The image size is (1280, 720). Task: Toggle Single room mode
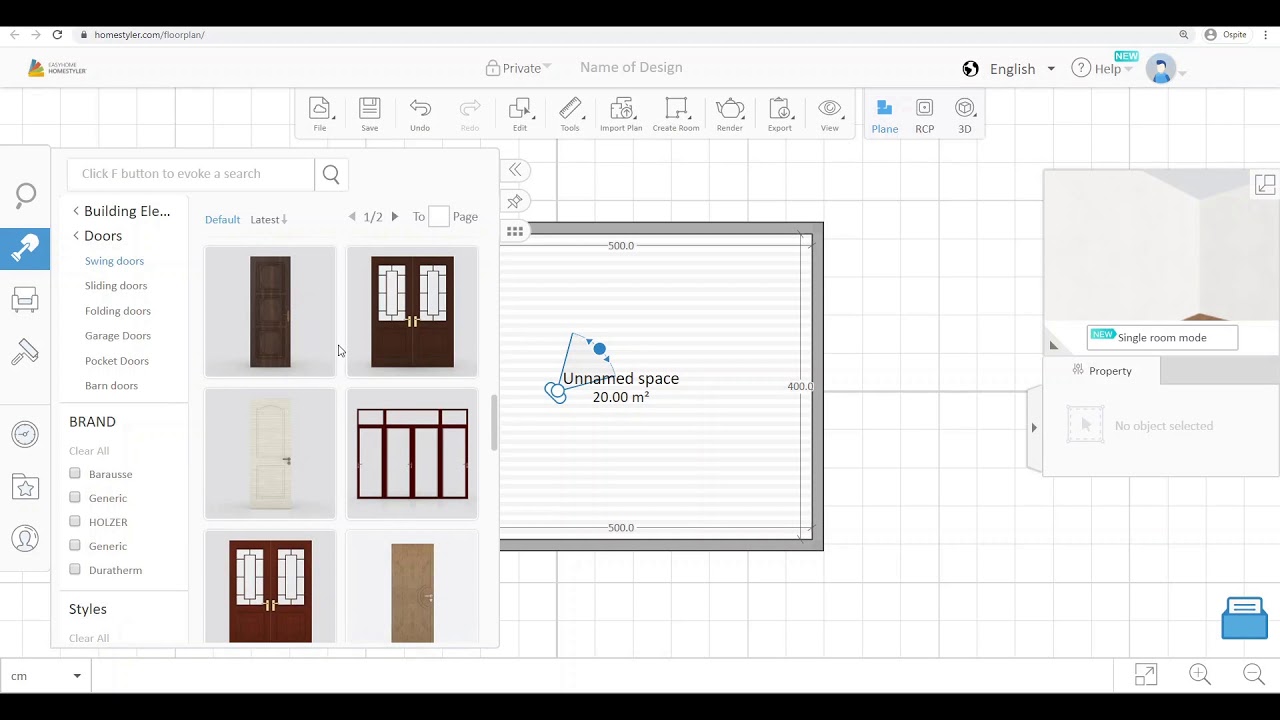pos(1162,338)
